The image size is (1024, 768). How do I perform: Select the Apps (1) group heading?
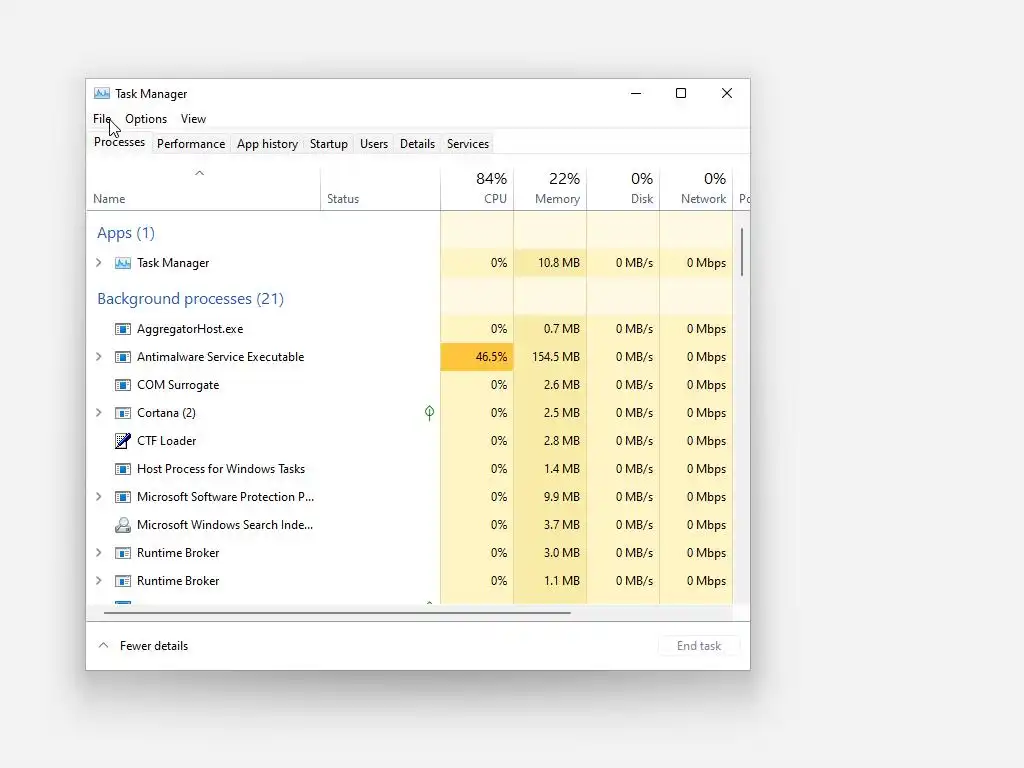pos(126,233)
